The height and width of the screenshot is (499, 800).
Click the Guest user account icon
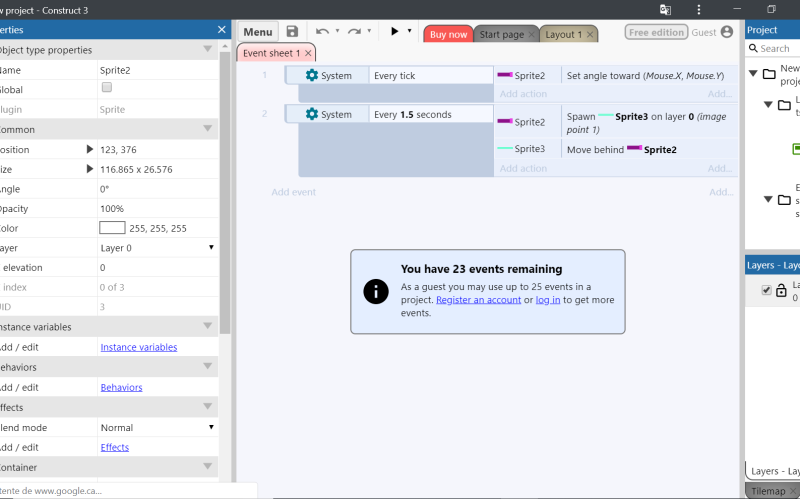pyautogui.click(x=727, y=32)
